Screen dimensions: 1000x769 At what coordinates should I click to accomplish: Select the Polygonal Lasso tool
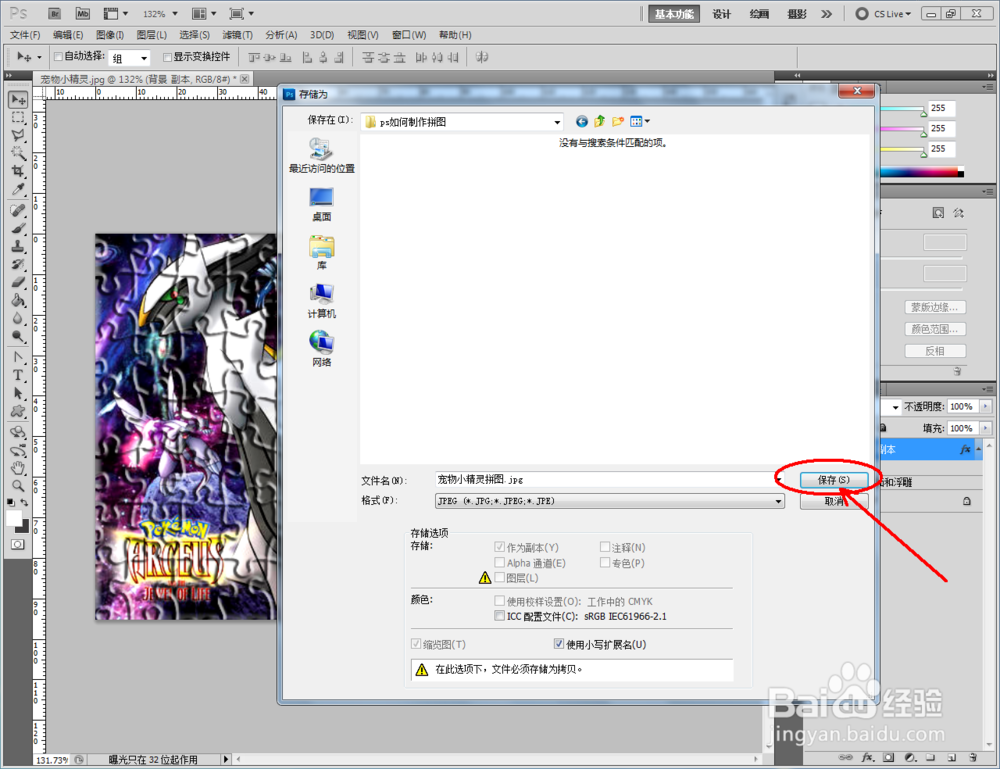pos(18,135)
